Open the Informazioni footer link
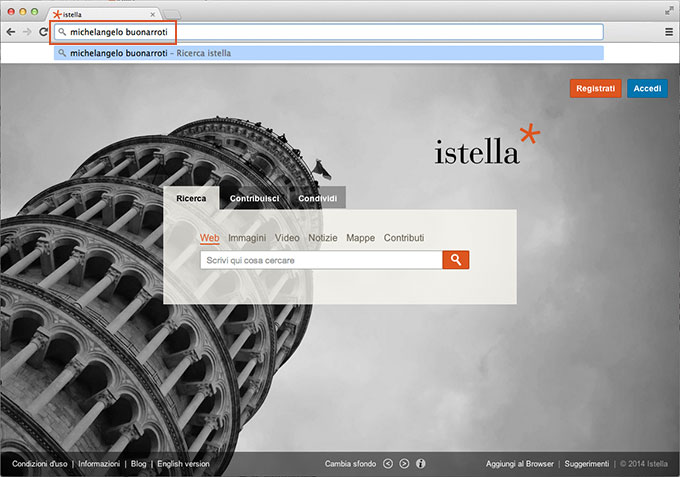 coord(99,464)
